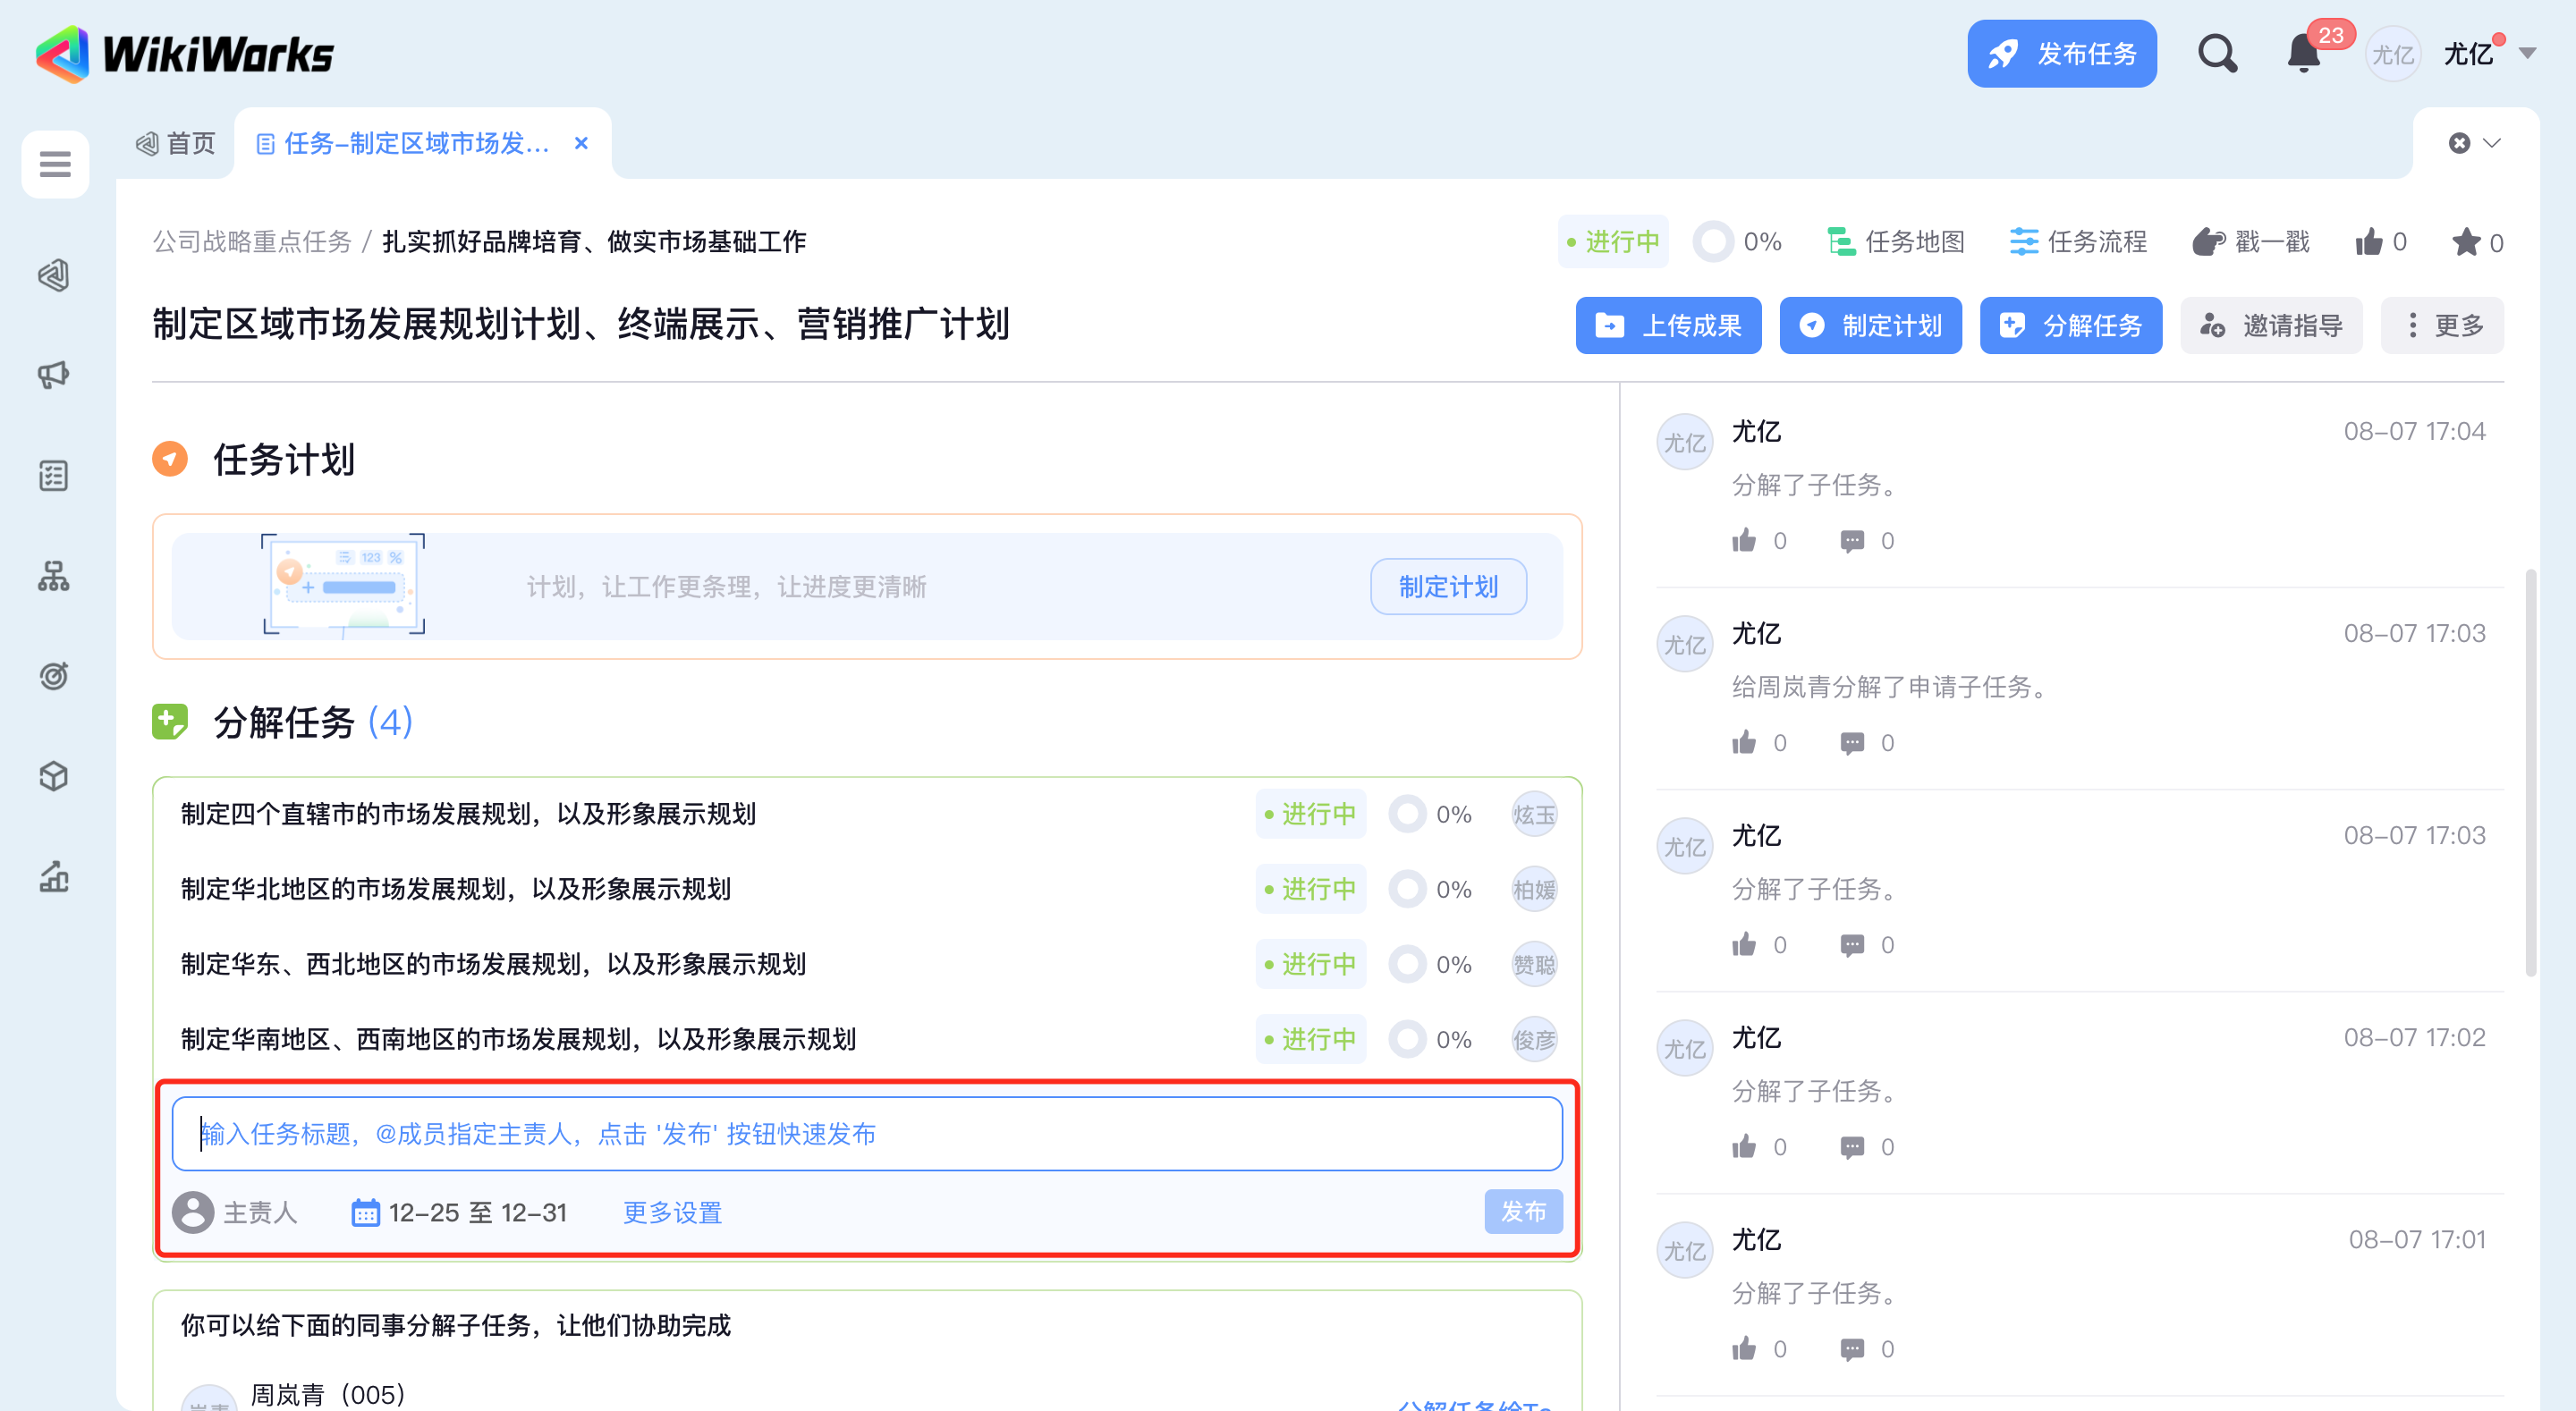The image size is (2576, 1411).
Task: Click the search magnifier icon
Action: [2216, 53]
